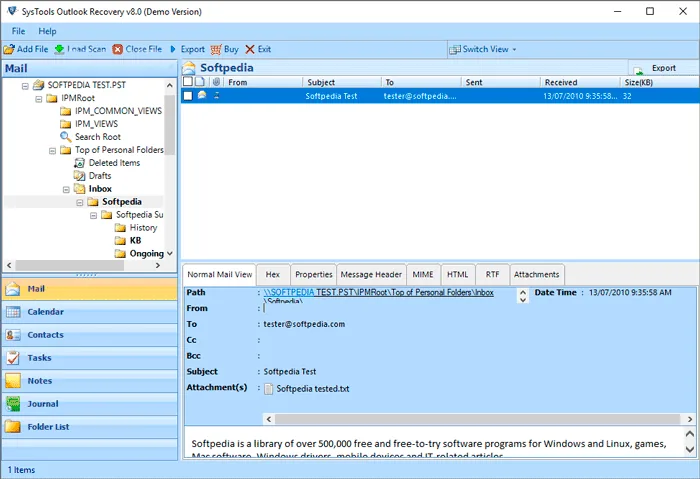The width and height of the screenshot is (700, 479).
Task: Switch to the RTF tab
Action: pos(492,275)
